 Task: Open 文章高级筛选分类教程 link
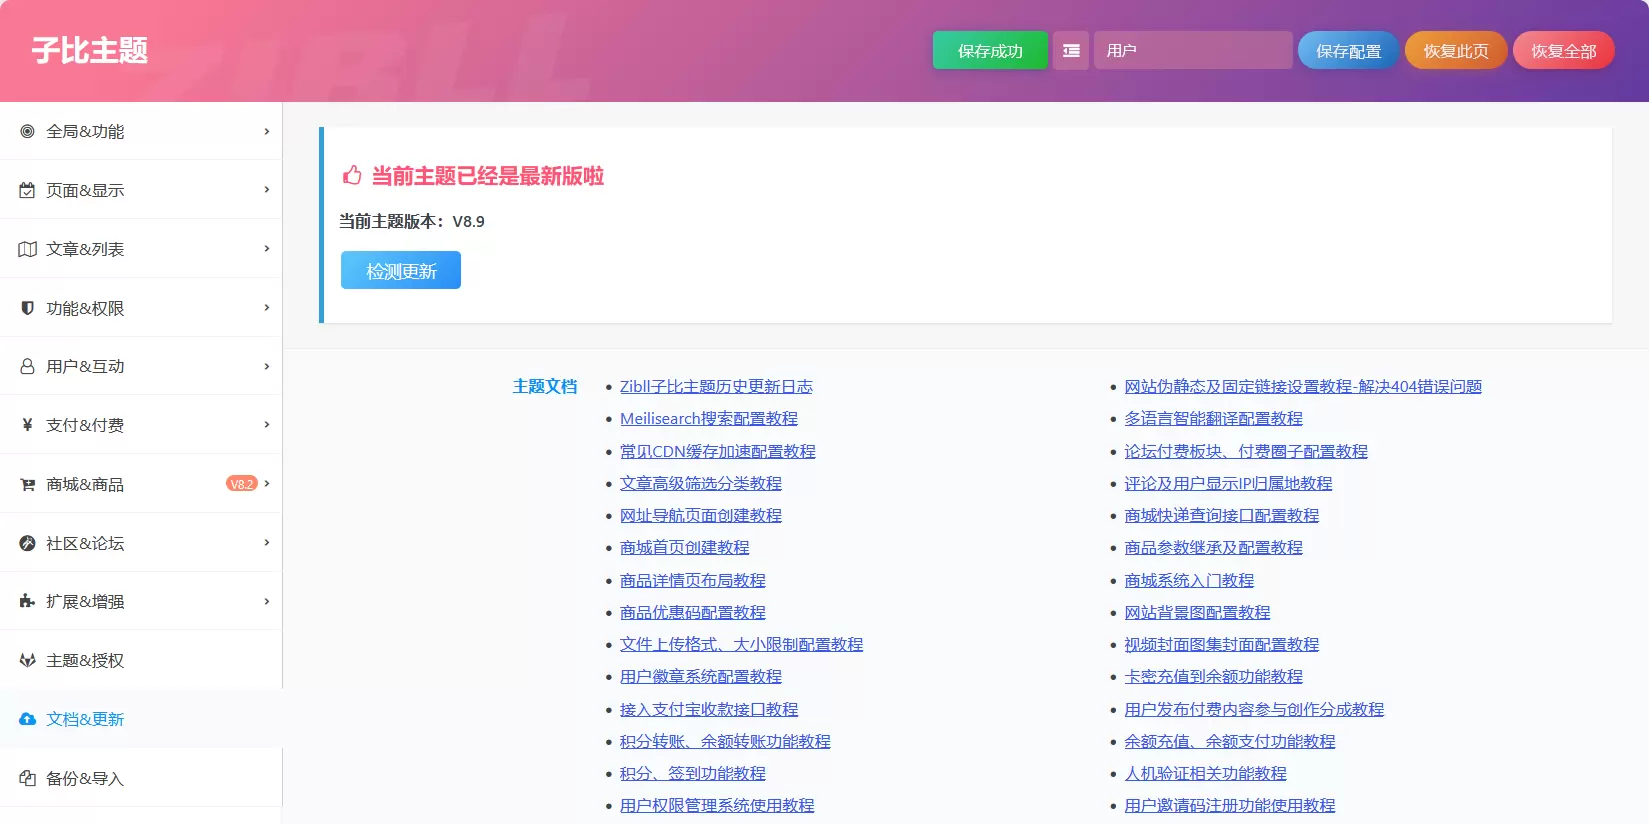pyautogui.click(x=701, y=483)
